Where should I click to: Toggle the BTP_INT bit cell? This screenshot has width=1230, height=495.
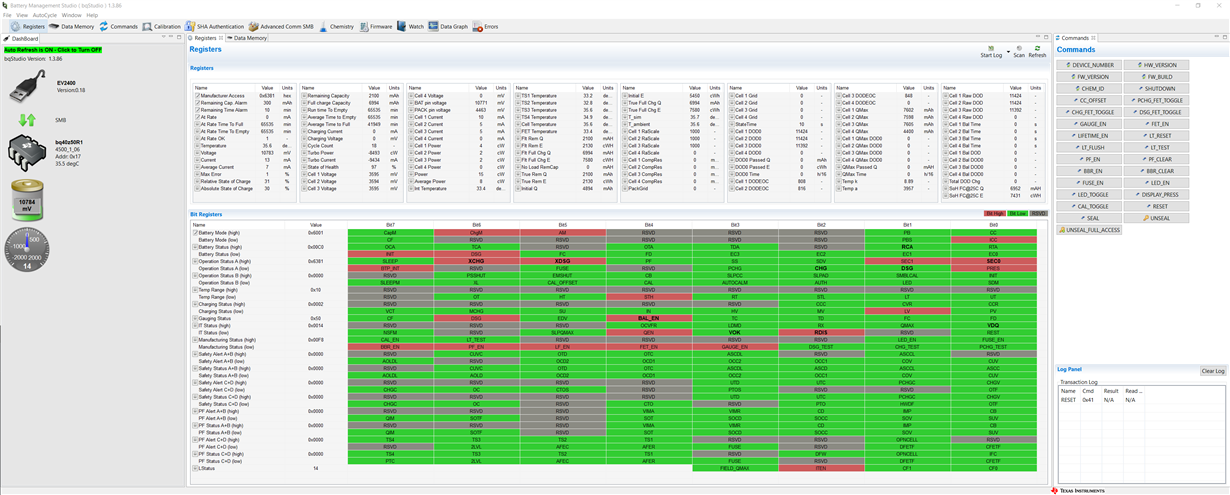pyautogui.click(x=390, y=268)
